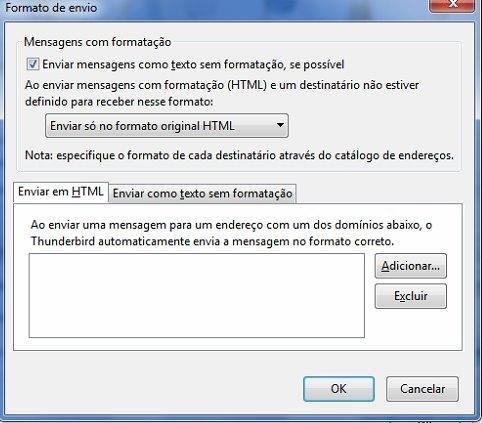Viewport: 482px width, 423px height.
Task: Confirm the dialog with OK
Action: click(x=339, y=389)
